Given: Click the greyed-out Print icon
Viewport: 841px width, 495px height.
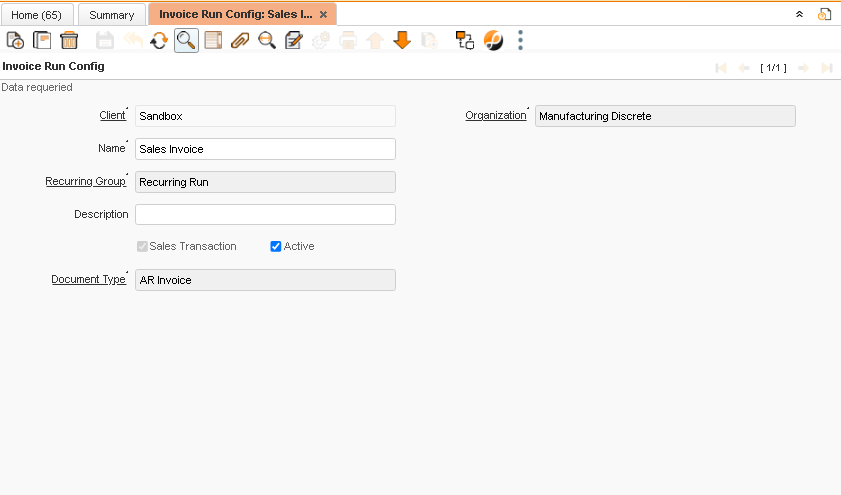Looking at the screenshot, I should pyautogui.click(x=348, y=40).
